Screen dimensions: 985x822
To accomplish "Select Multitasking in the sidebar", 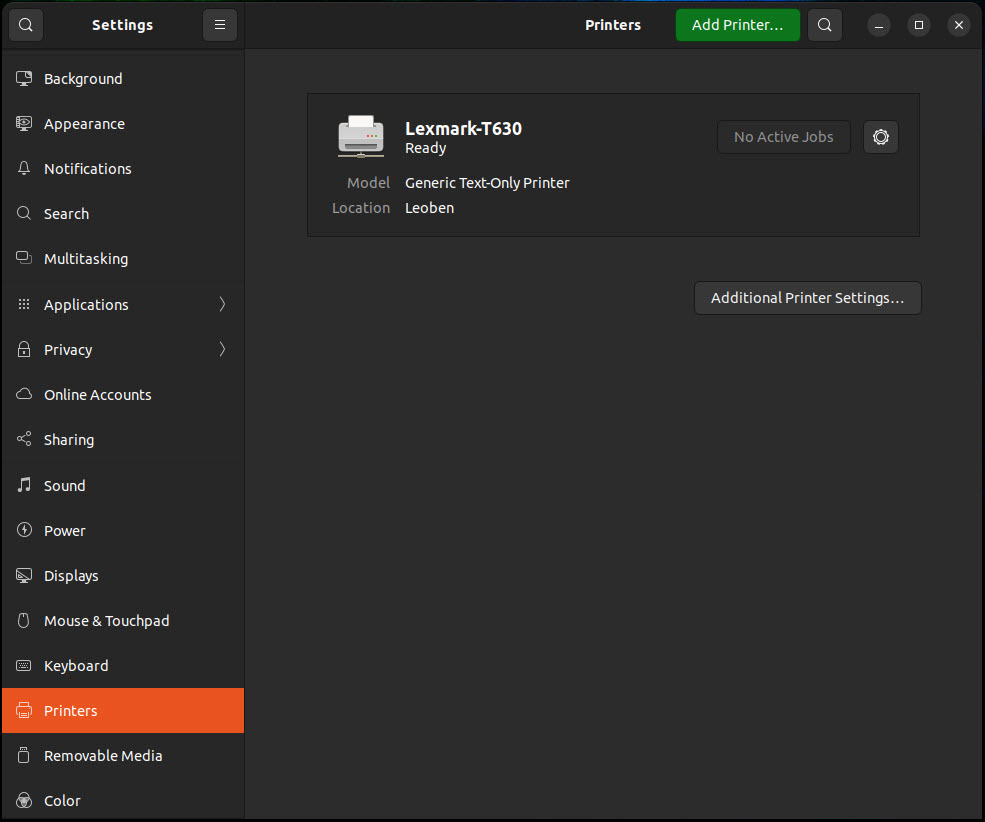I will tap(86, 259).
